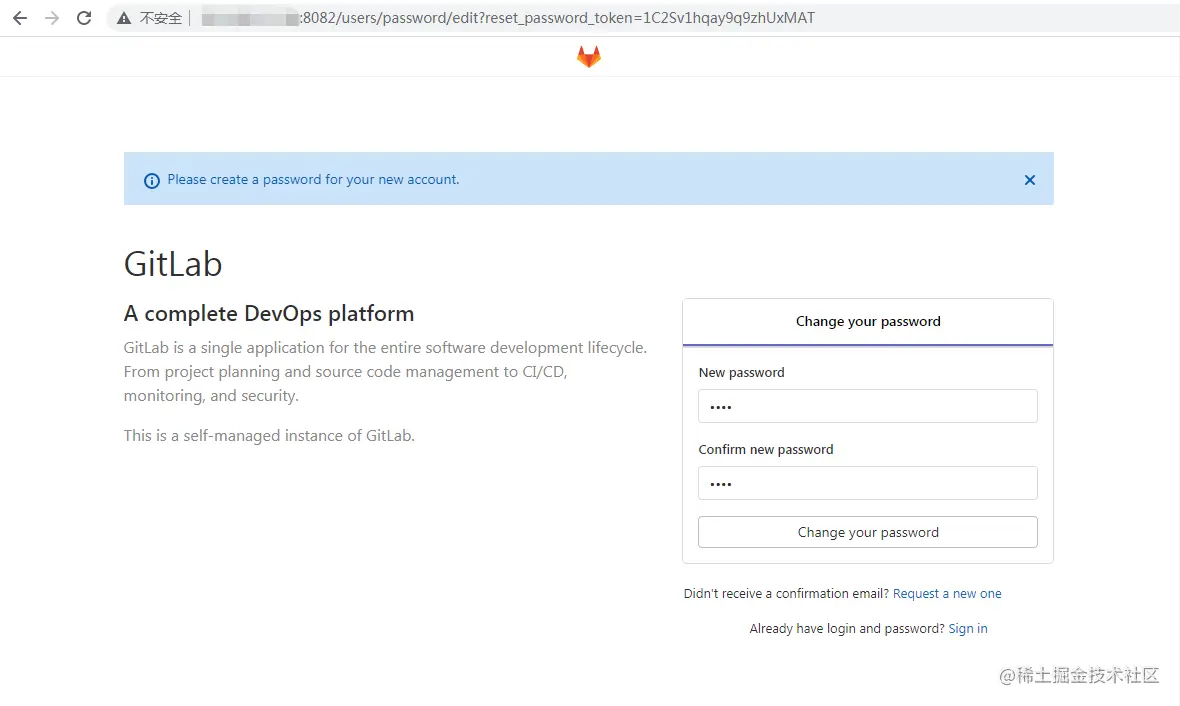Screen dimensions: 1180x706
Task: Click the Please create a password message
Action: tap(313, 180)
